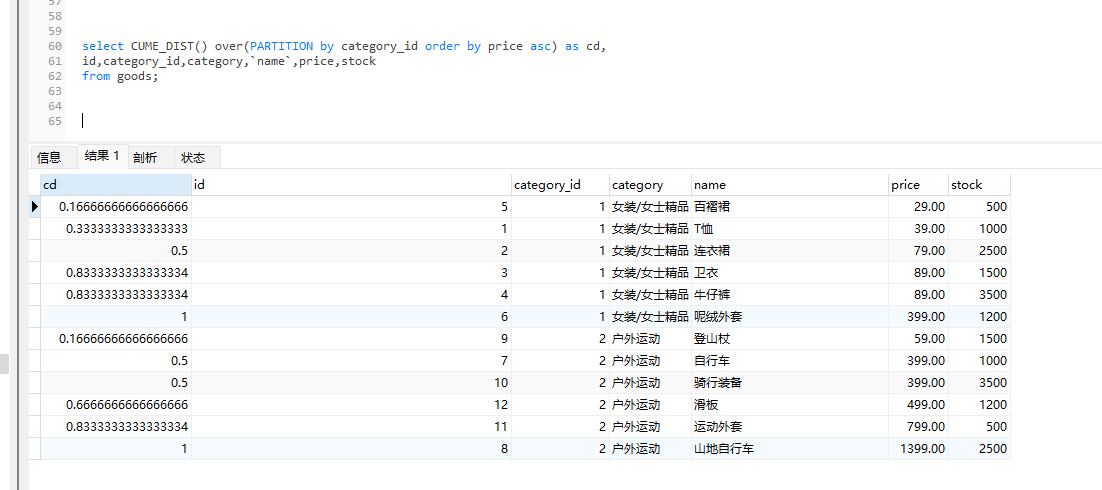
Task: Select the id cell in 滑板 row
Action: 351,405
